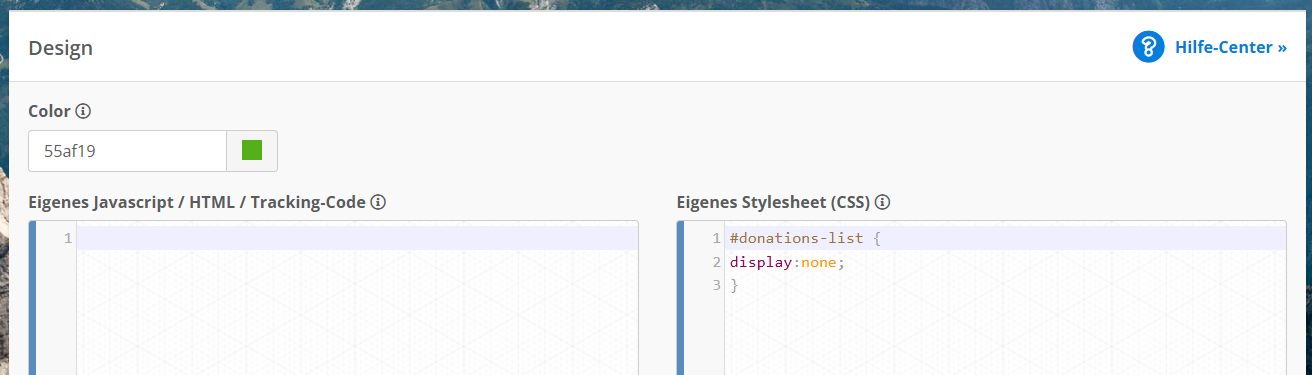Click the CSS line "display:none;"
The width and height of the screenshot is (1312, 375).
[788, 262]
